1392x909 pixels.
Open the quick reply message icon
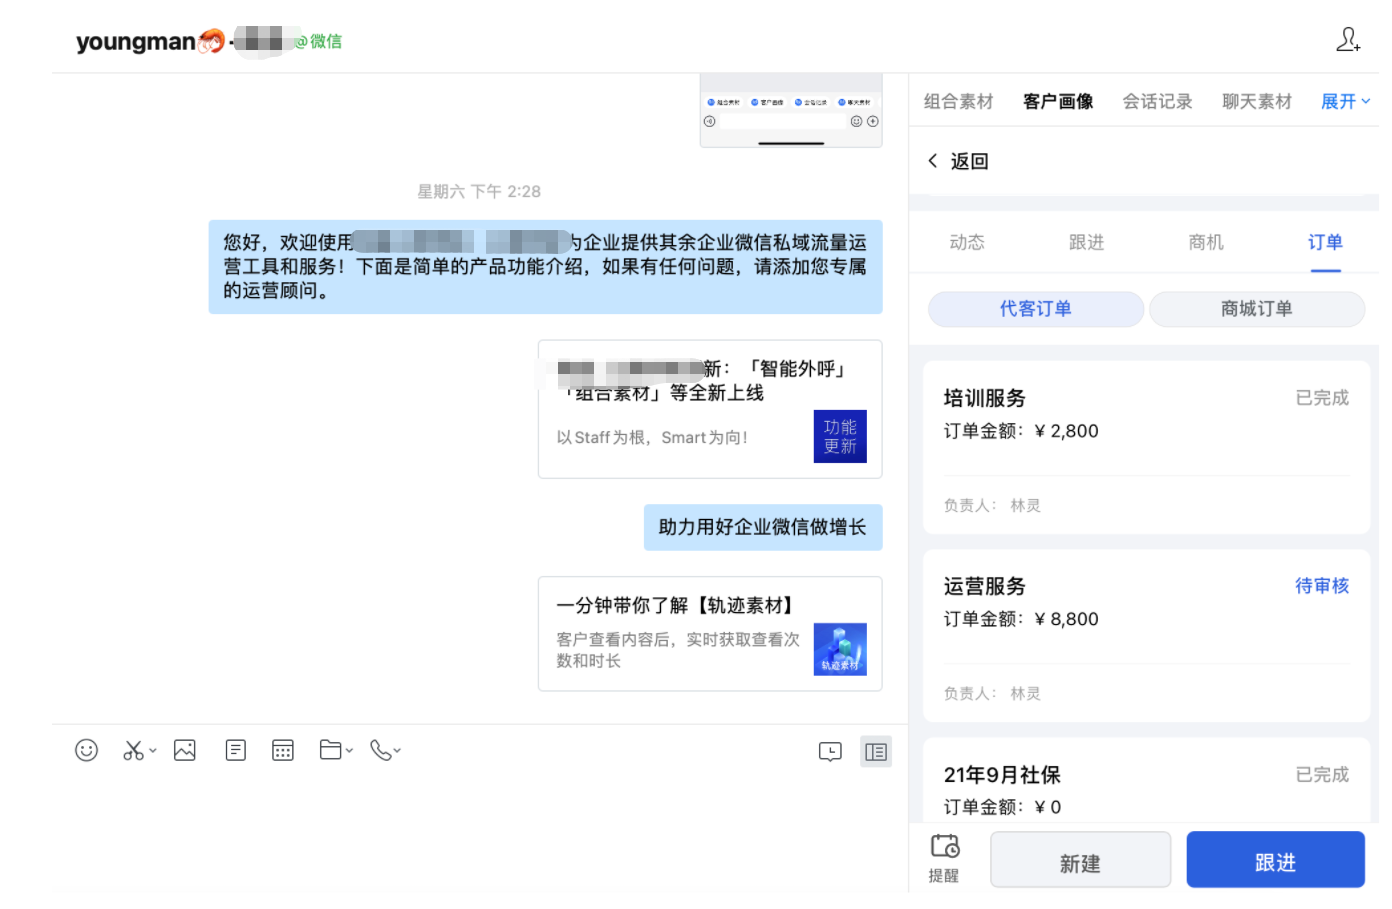(830, 752)
